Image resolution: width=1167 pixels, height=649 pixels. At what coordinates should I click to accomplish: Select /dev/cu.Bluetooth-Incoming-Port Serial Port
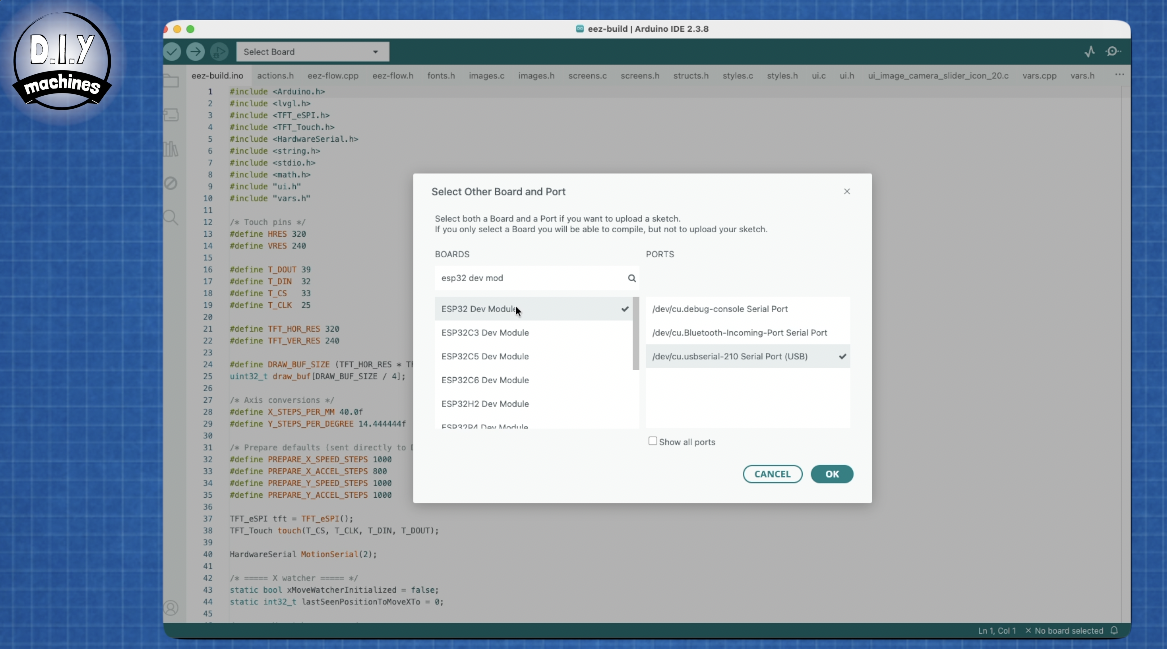click(748, 333)
